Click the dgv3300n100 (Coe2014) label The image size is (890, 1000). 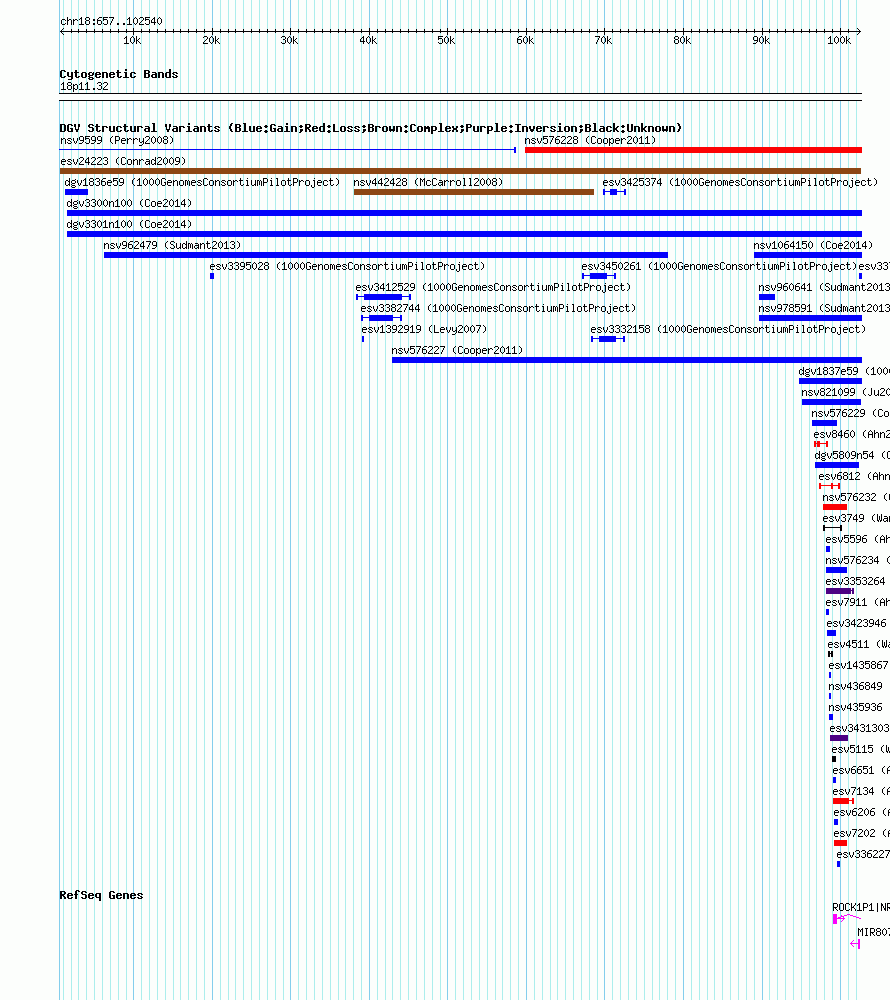[x=129, y=203]
